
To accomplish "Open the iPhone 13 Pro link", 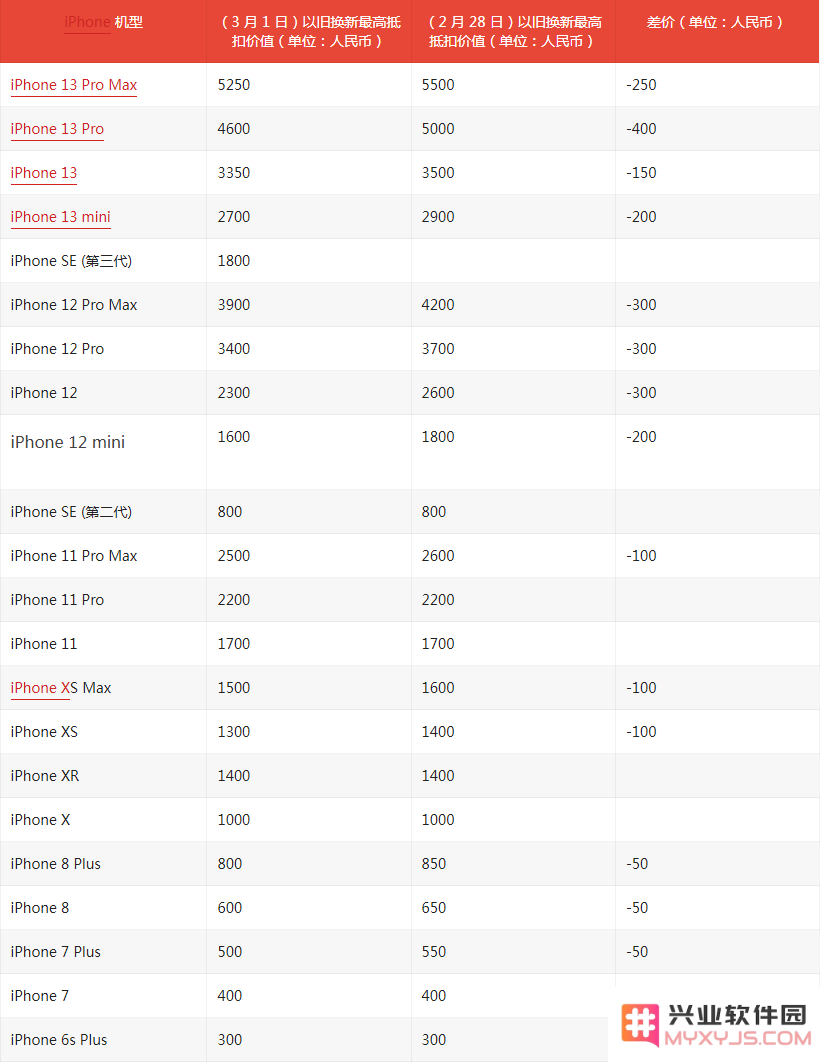I will [x=58, y=129].
